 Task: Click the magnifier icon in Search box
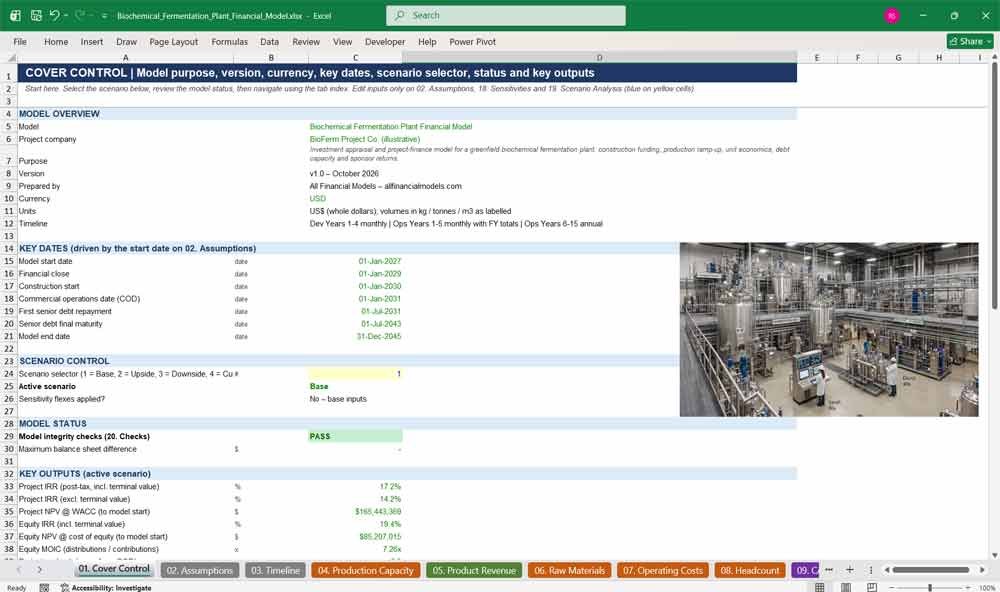[400, 15]
